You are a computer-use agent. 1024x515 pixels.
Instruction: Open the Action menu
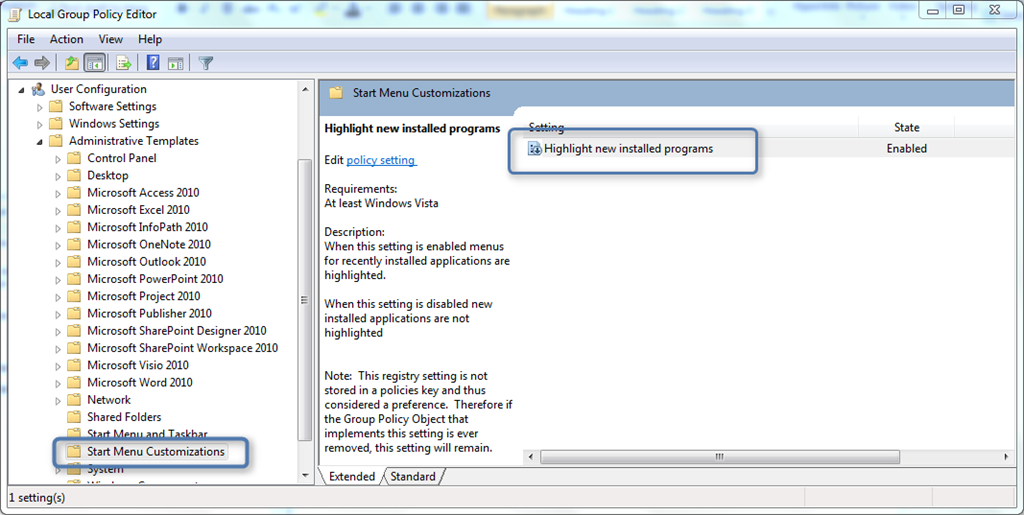67,39
